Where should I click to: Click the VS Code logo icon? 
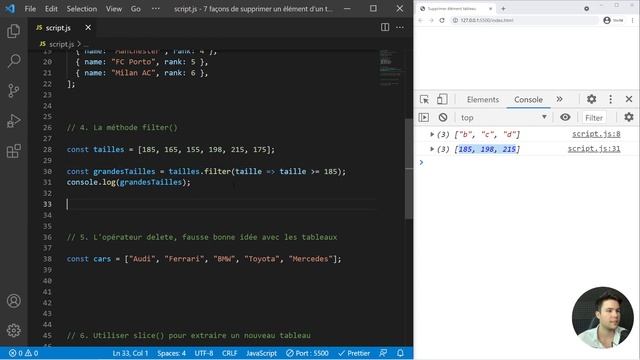pos(10,9)
